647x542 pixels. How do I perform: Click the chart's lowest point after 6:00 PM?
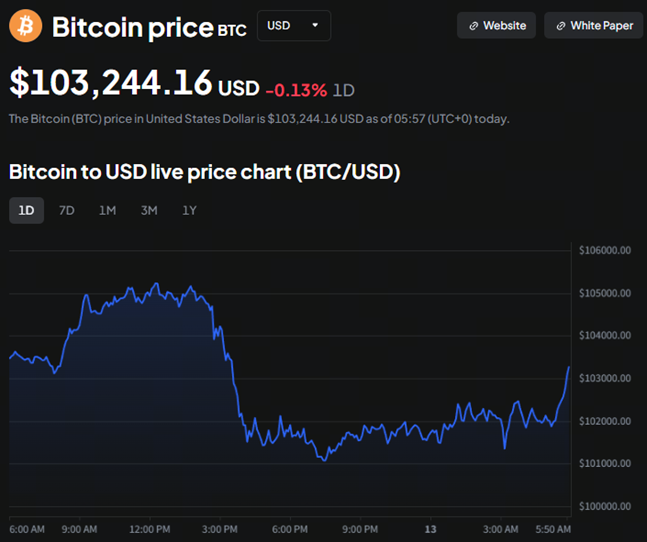pos(323,460)
